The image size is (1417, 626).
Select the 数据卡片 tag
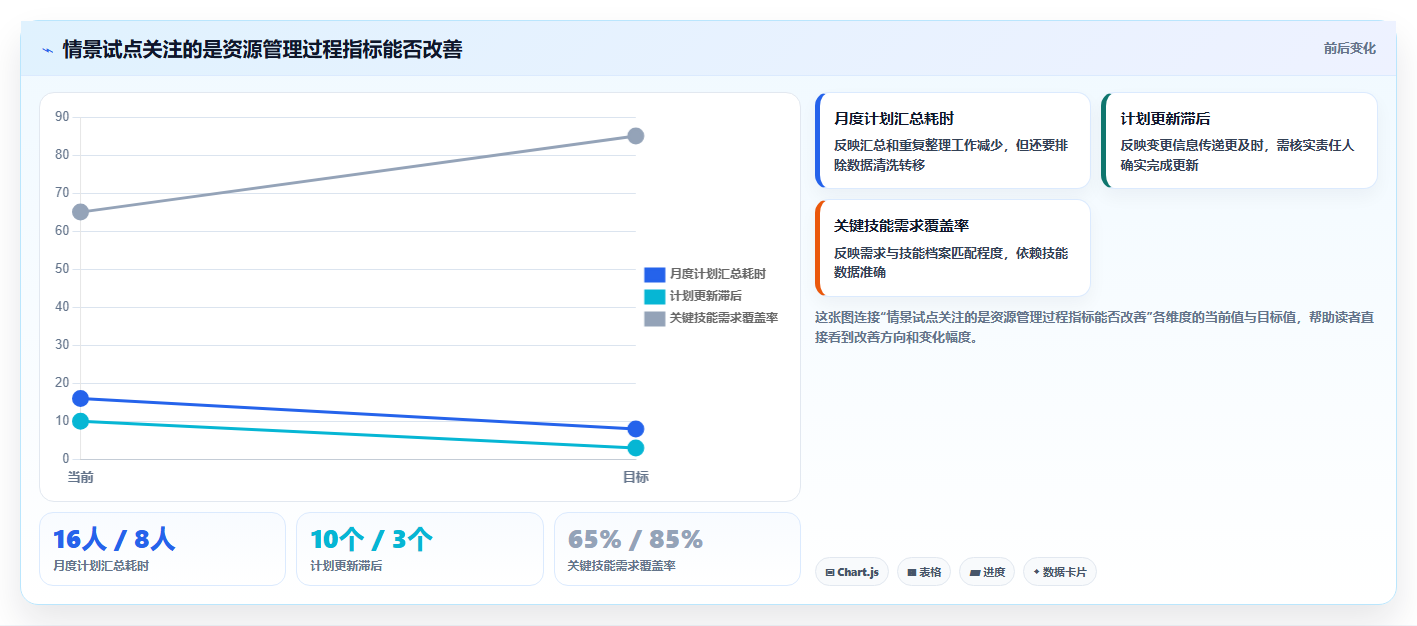(1059, 572)
